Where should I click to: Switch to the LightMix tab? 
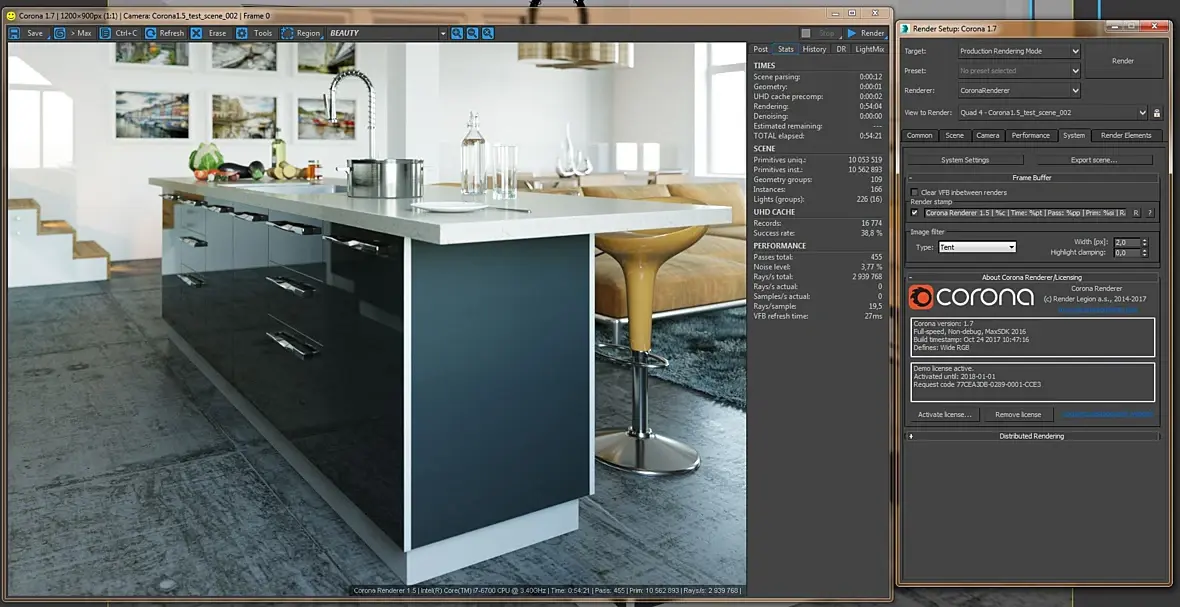pos(869,49)
